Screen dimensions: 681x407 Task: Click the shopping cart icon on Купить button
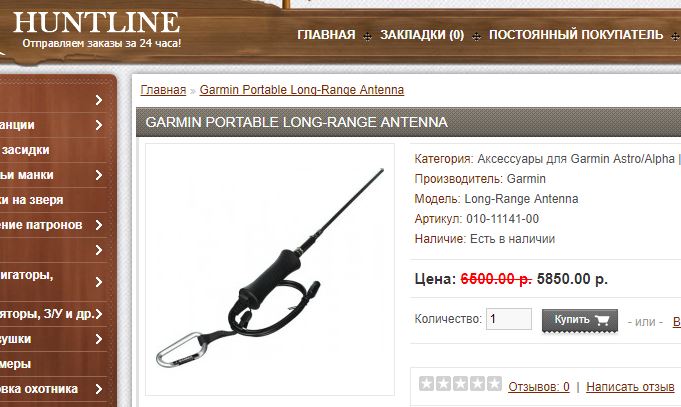[602, 320]
